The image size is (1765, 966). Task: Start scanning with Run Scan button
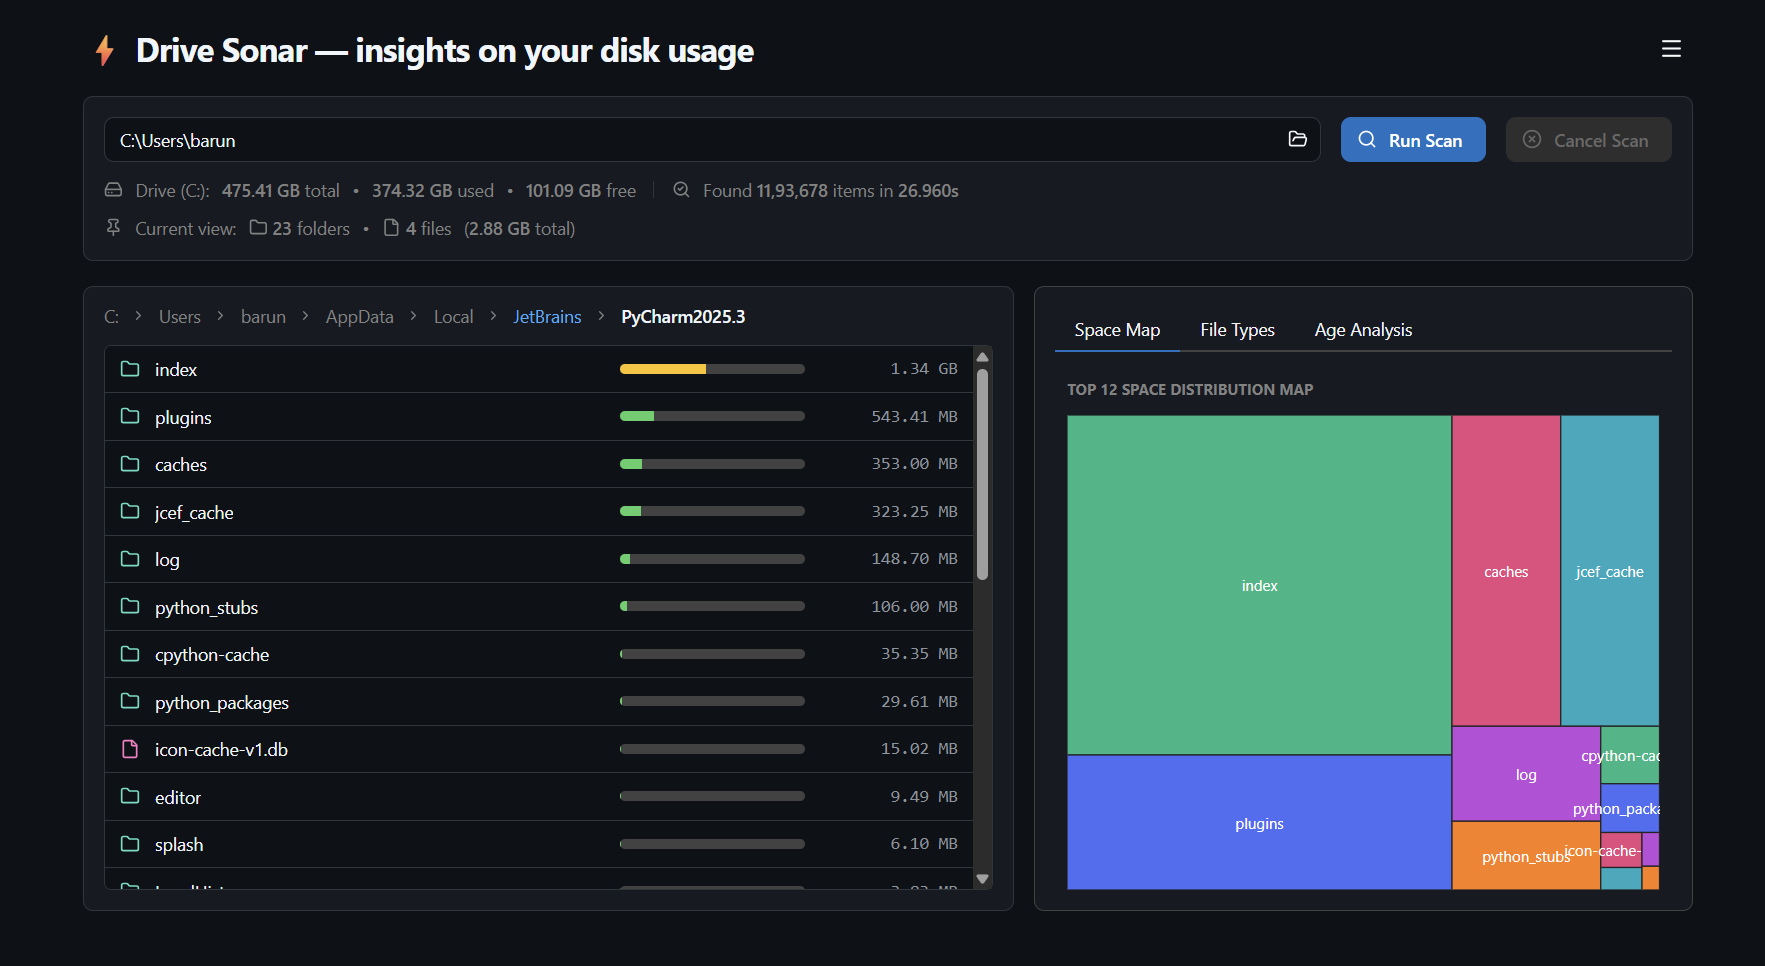pyautogui.click(x=1412, y=140)
